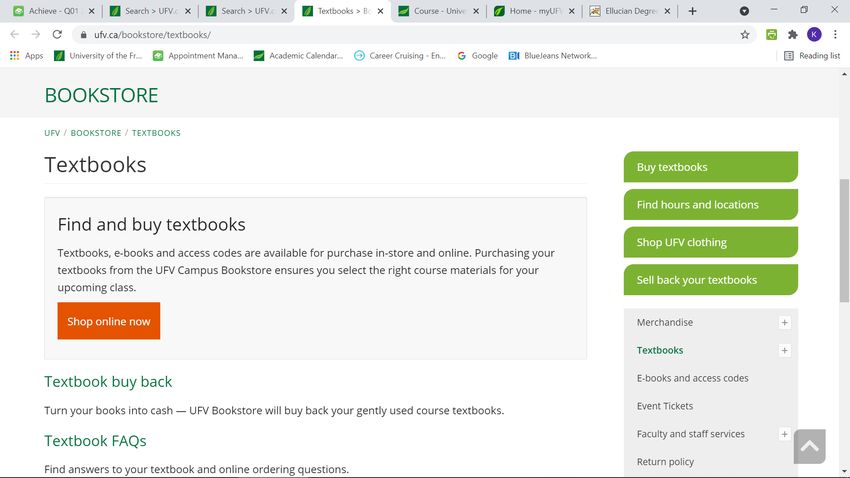Click the browser forward arrow
The width and height of the screenshot is (850, 478).
coord(36,34)
